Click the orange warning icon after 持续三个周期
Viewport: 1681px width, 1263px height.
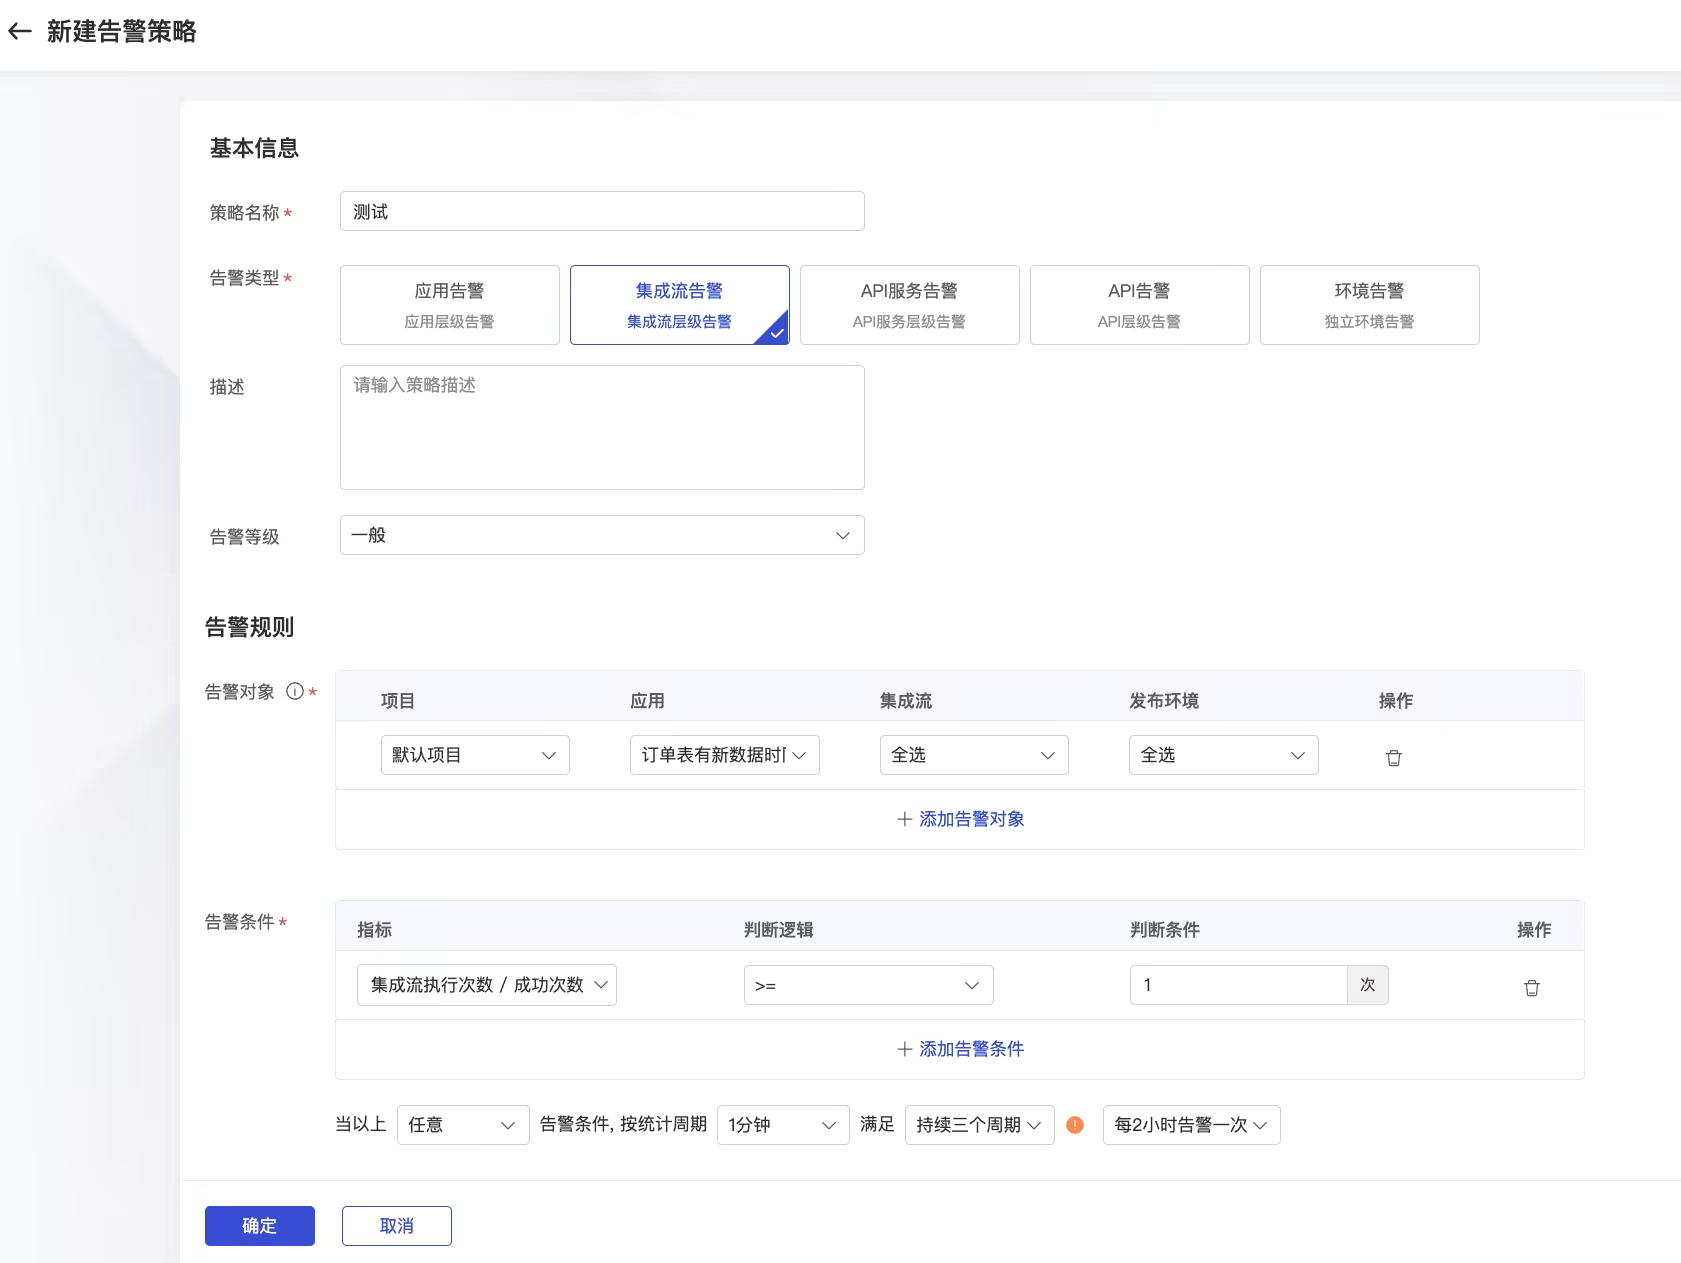coord(1075,1125)
